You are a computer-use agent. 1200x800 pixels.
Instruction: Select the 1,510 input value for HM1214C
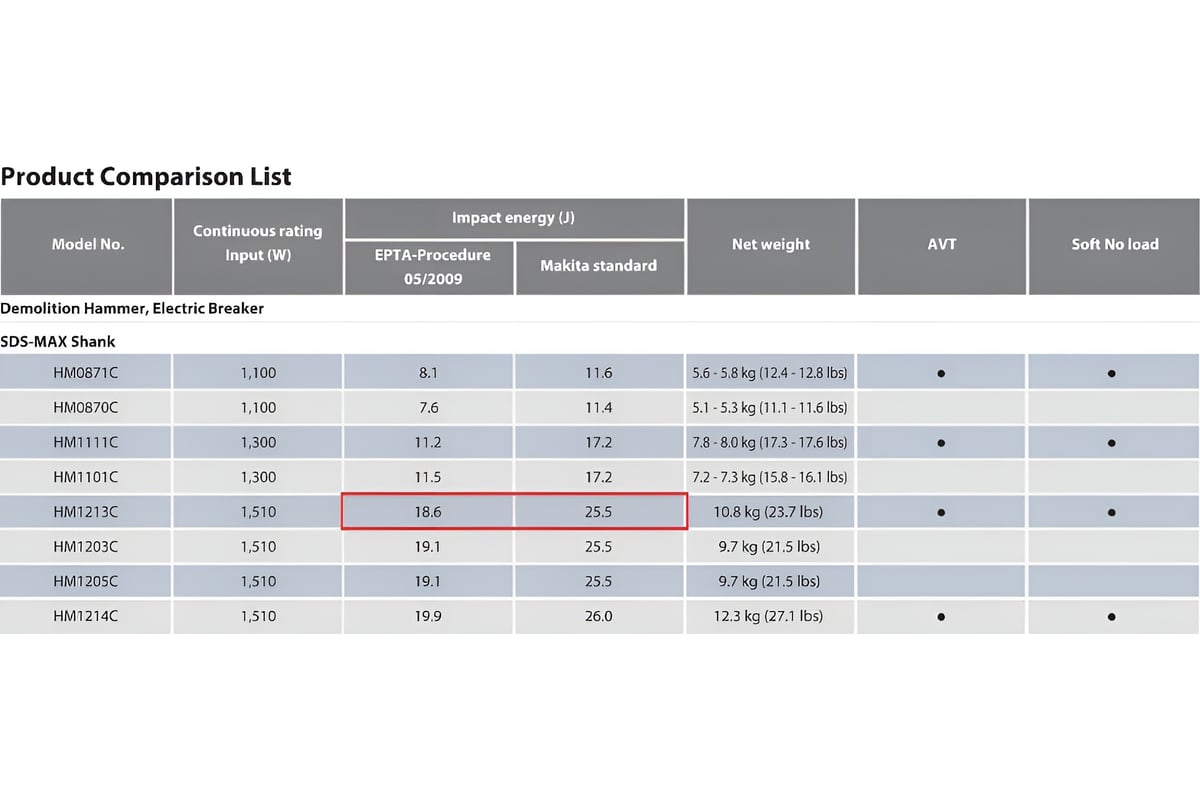click(x=258, y=616)
